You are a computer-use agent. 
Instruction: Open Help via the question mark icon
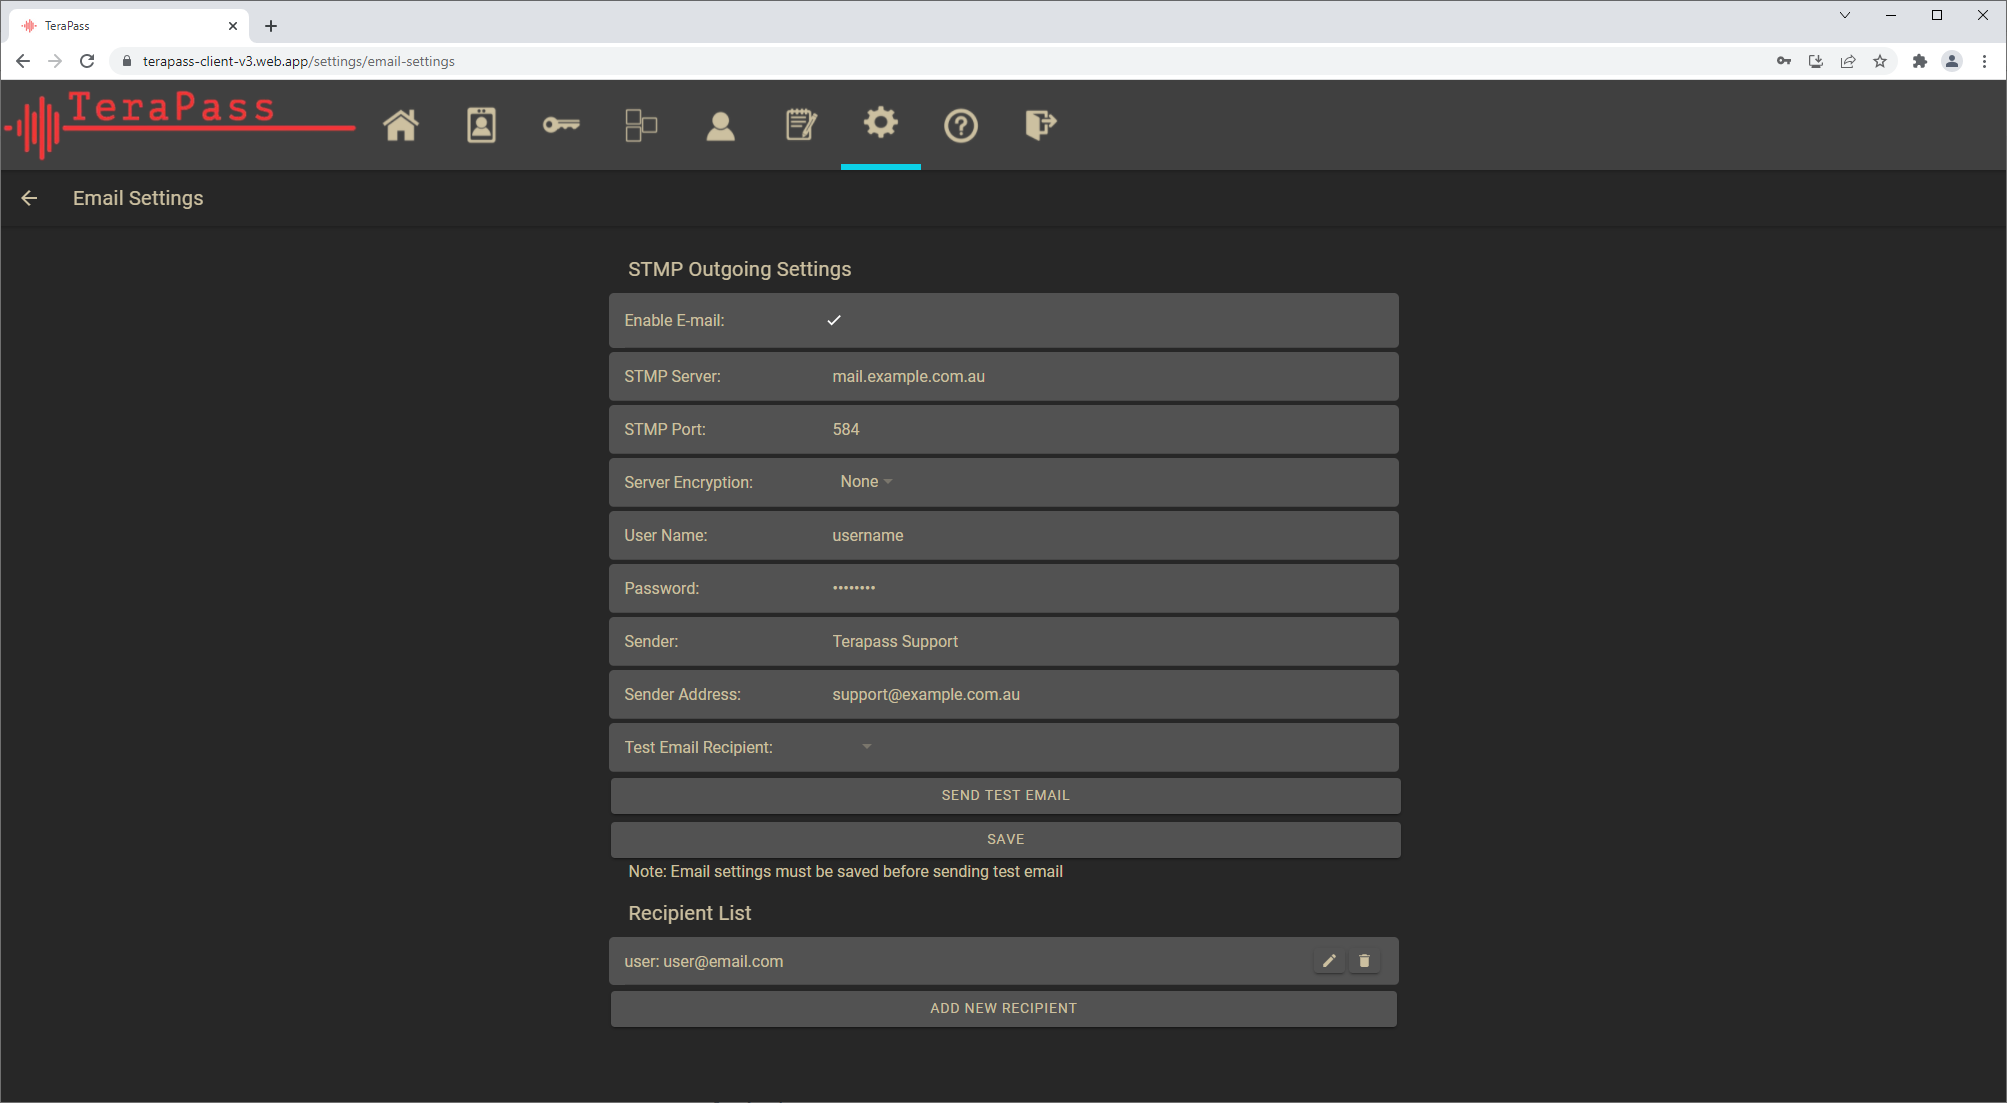pos(961,125)
